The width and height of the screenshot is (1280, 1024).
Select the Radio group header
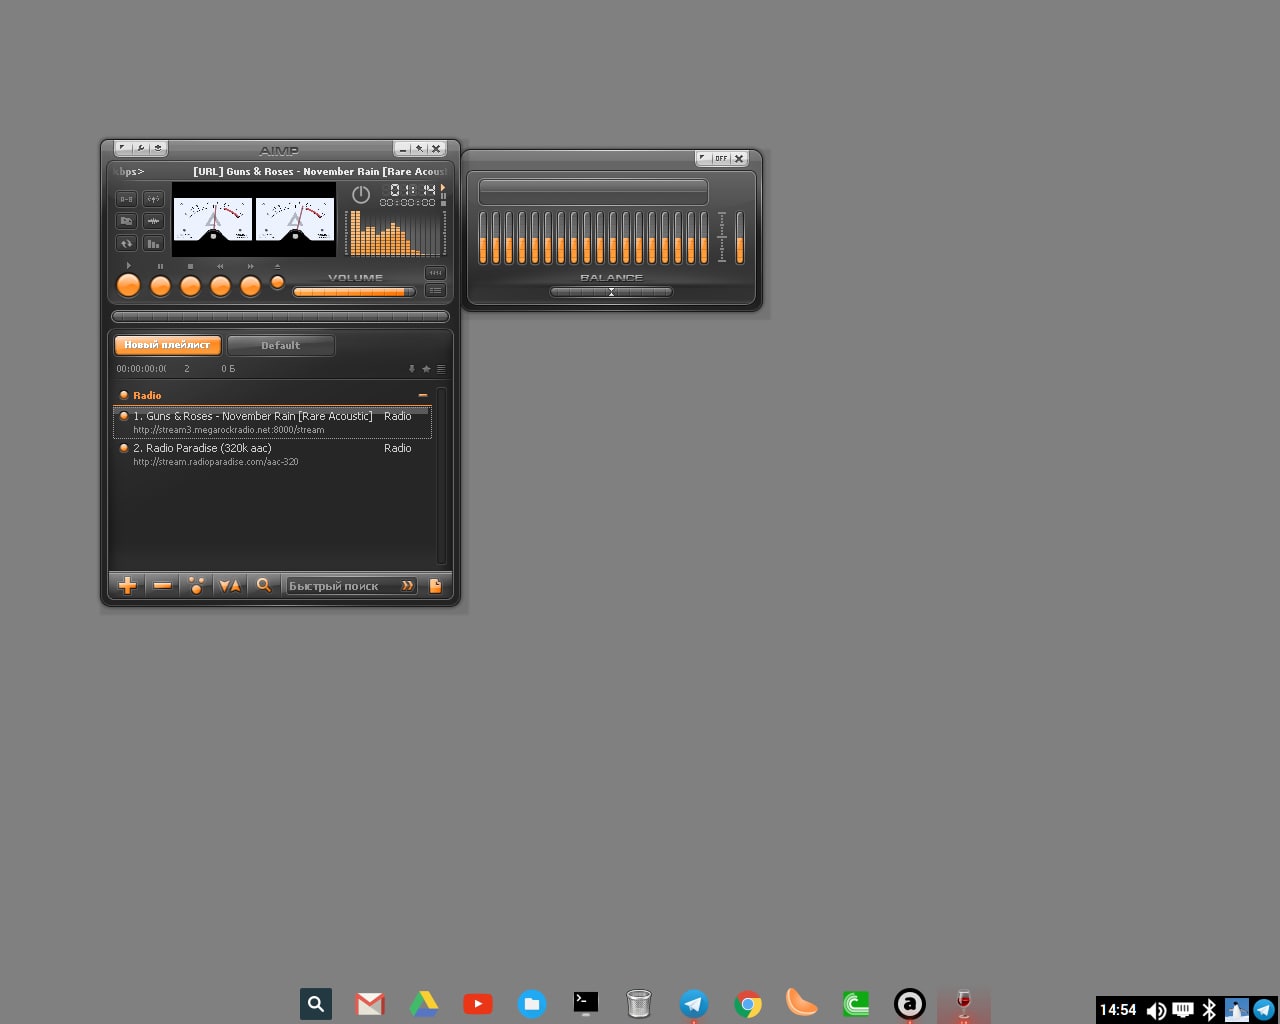point(272,396)
